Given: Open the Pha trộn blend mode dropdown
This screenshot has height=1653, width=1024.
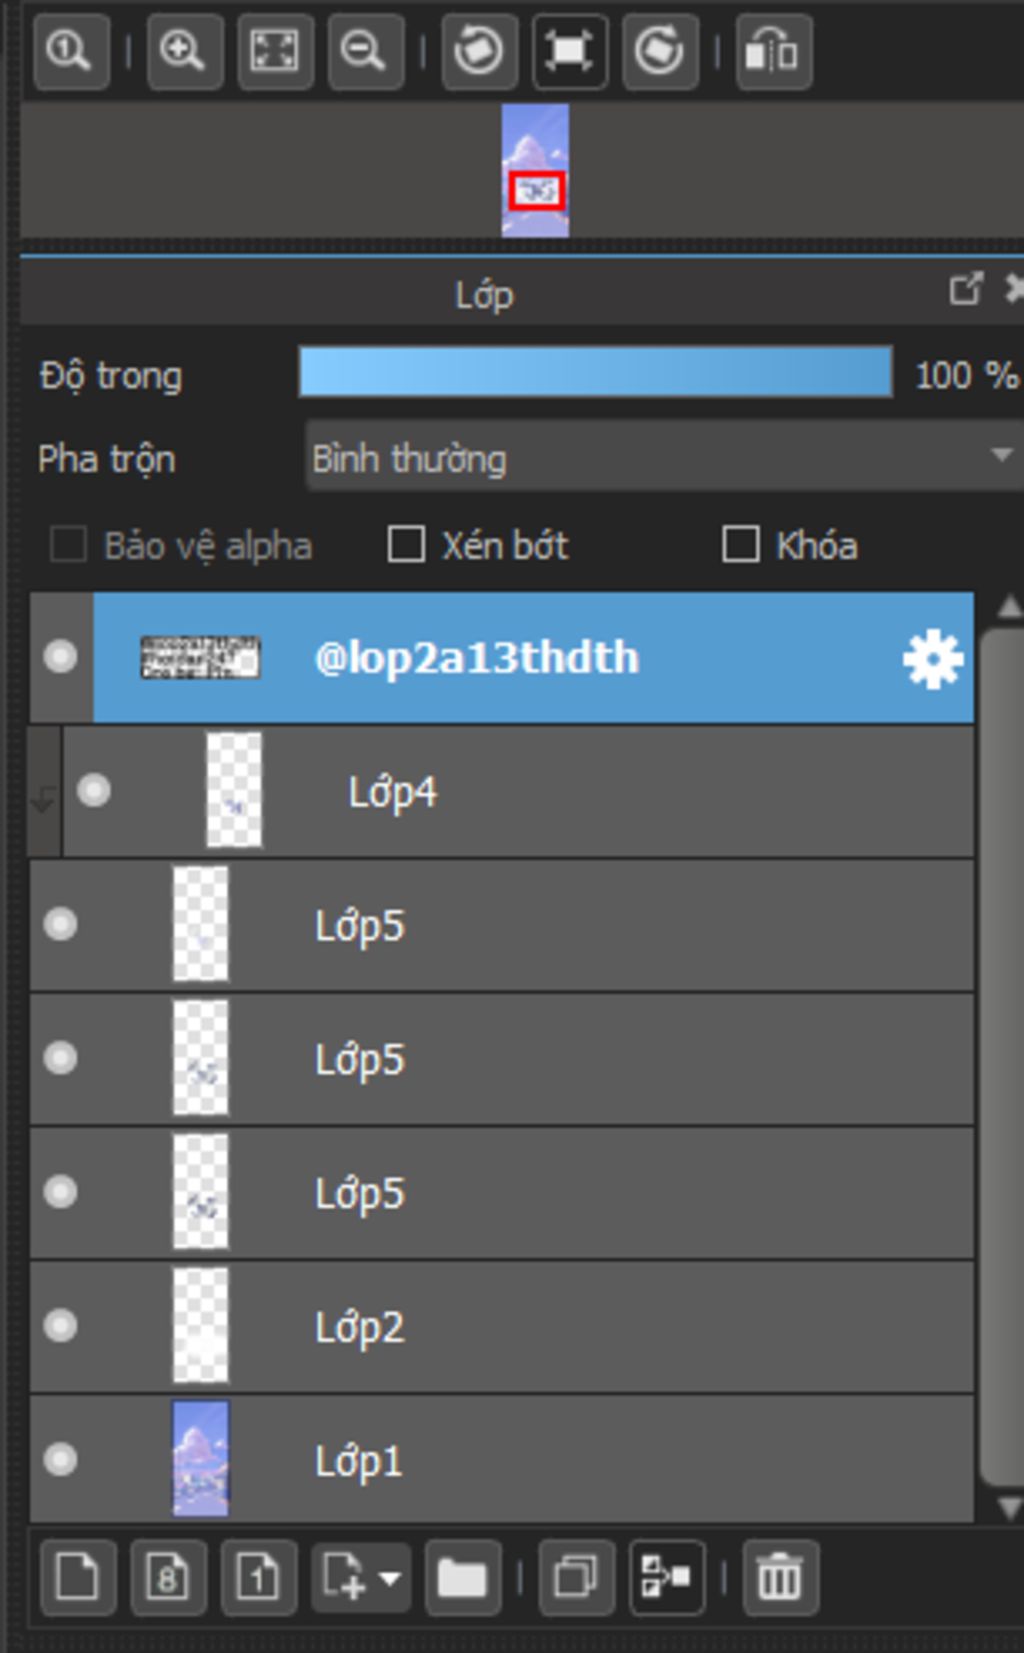Looking at the screenshot, I should 662,458.
